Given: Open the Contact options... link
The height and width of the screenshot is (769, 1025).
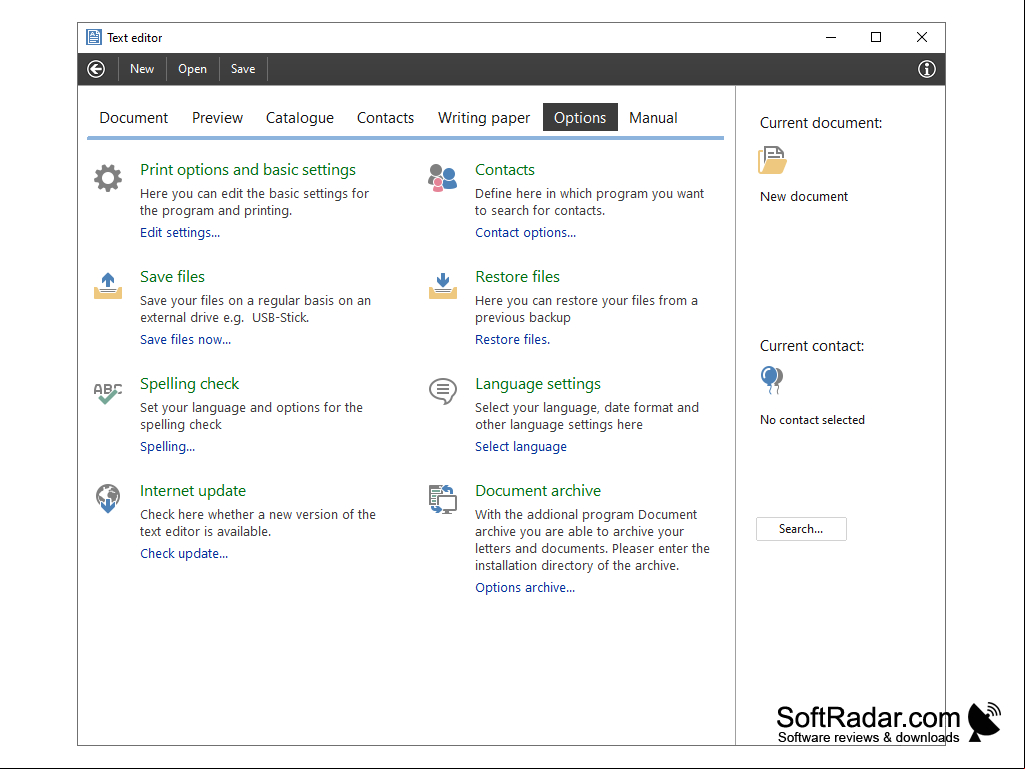Looking at the screenshot, I should (x=526, y=233).
